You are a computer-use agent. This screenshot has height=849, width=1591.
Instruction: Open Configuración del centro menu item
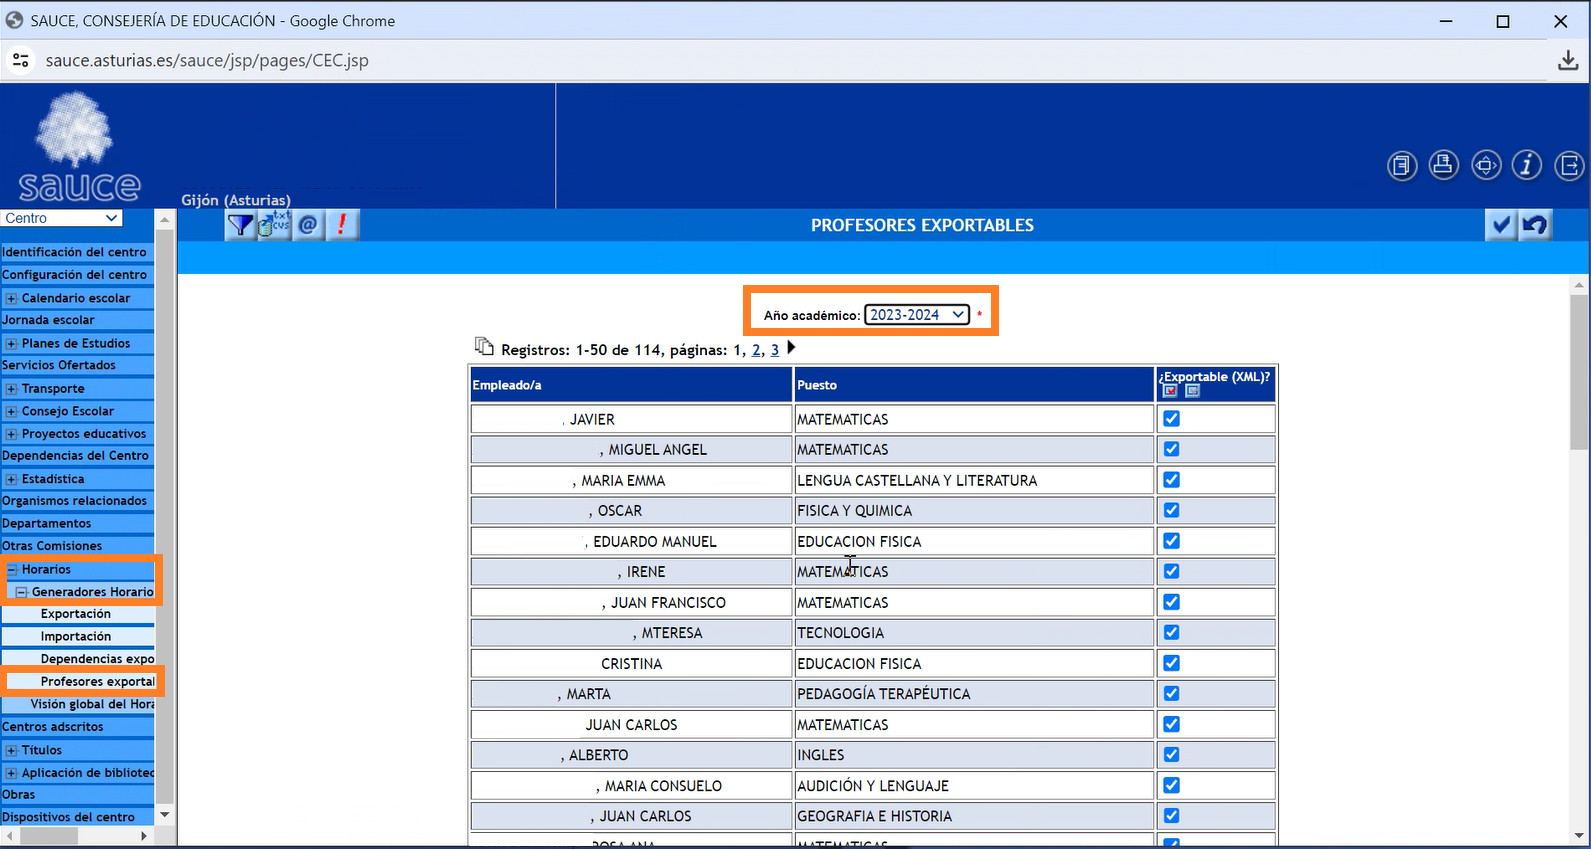pyautogui.click(x=74, y=275)
